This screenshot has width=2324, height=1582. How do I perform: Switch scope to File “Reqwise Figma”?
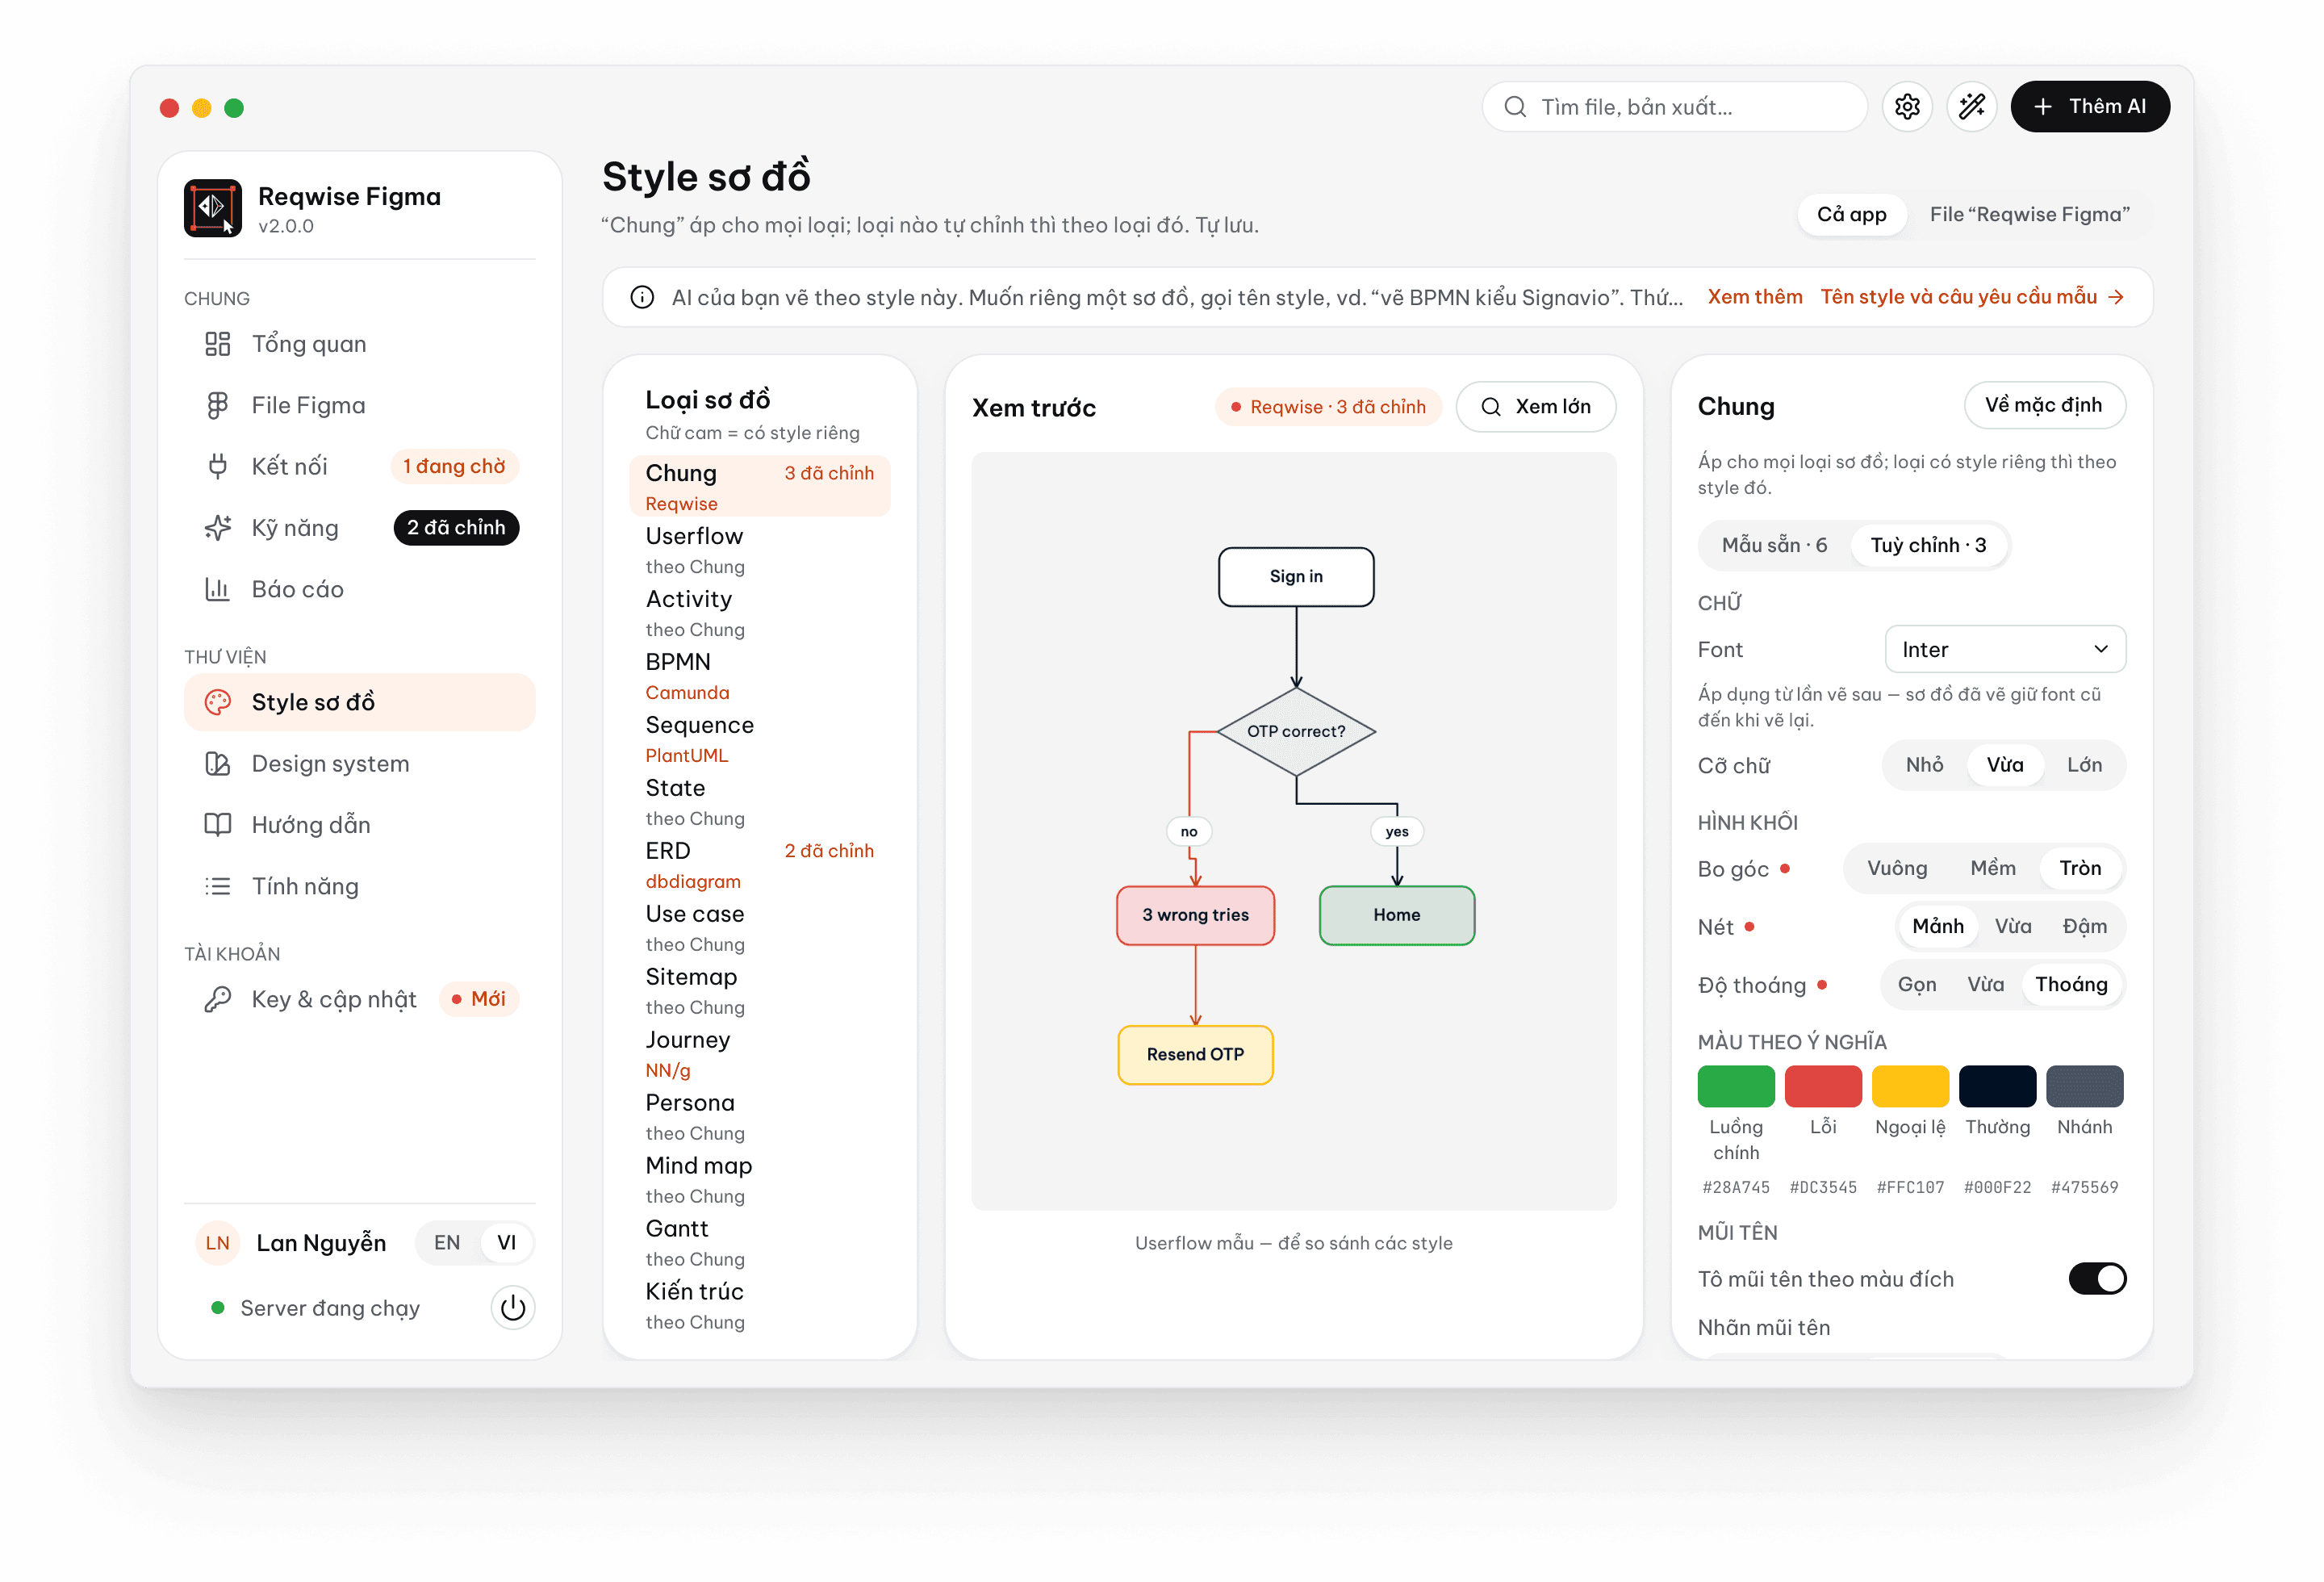(2029, 214)
